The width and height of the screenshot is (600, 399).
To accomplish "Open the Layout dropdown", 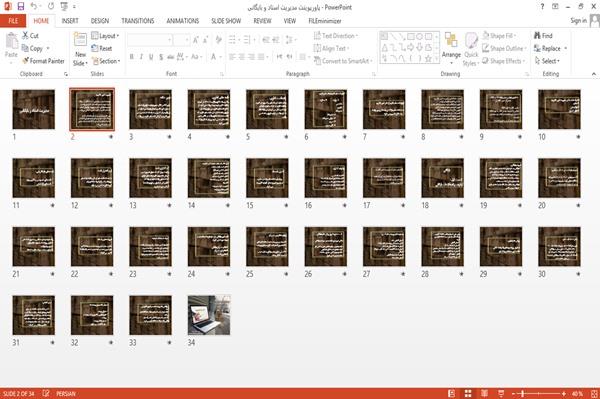I will (105, 36).
